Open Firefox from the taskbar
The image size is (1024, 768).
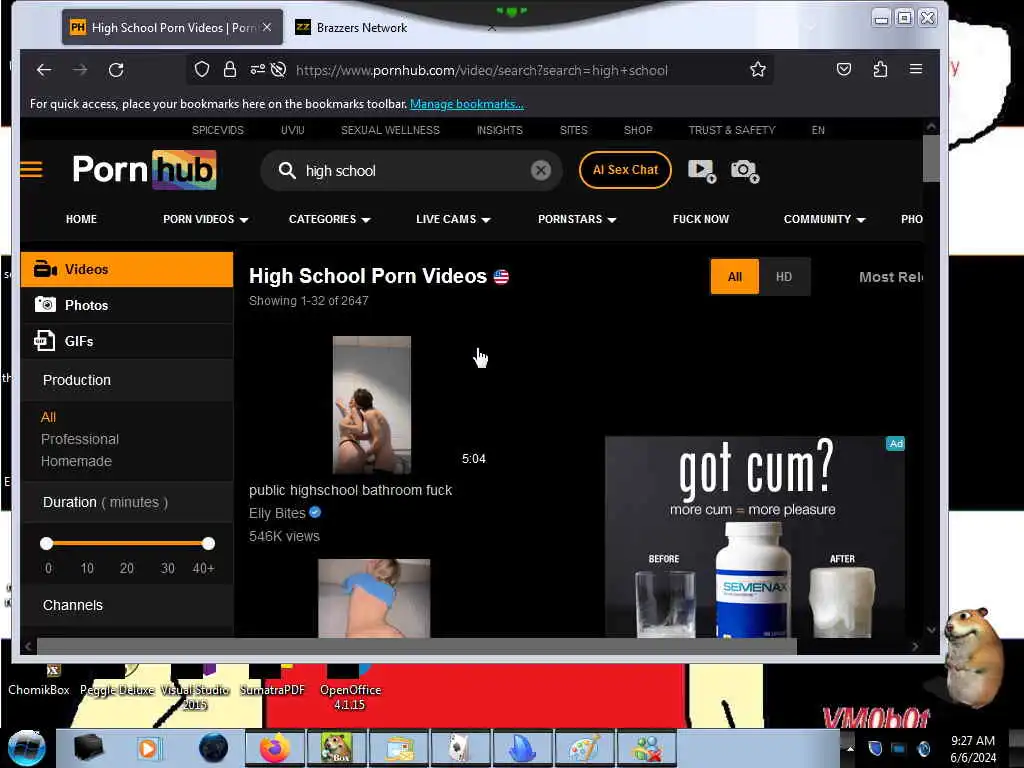click(275, 748)
